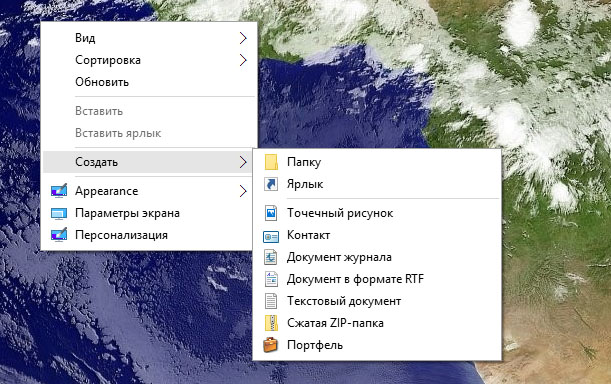Click the Создать submenu chevron

[243, 162]
